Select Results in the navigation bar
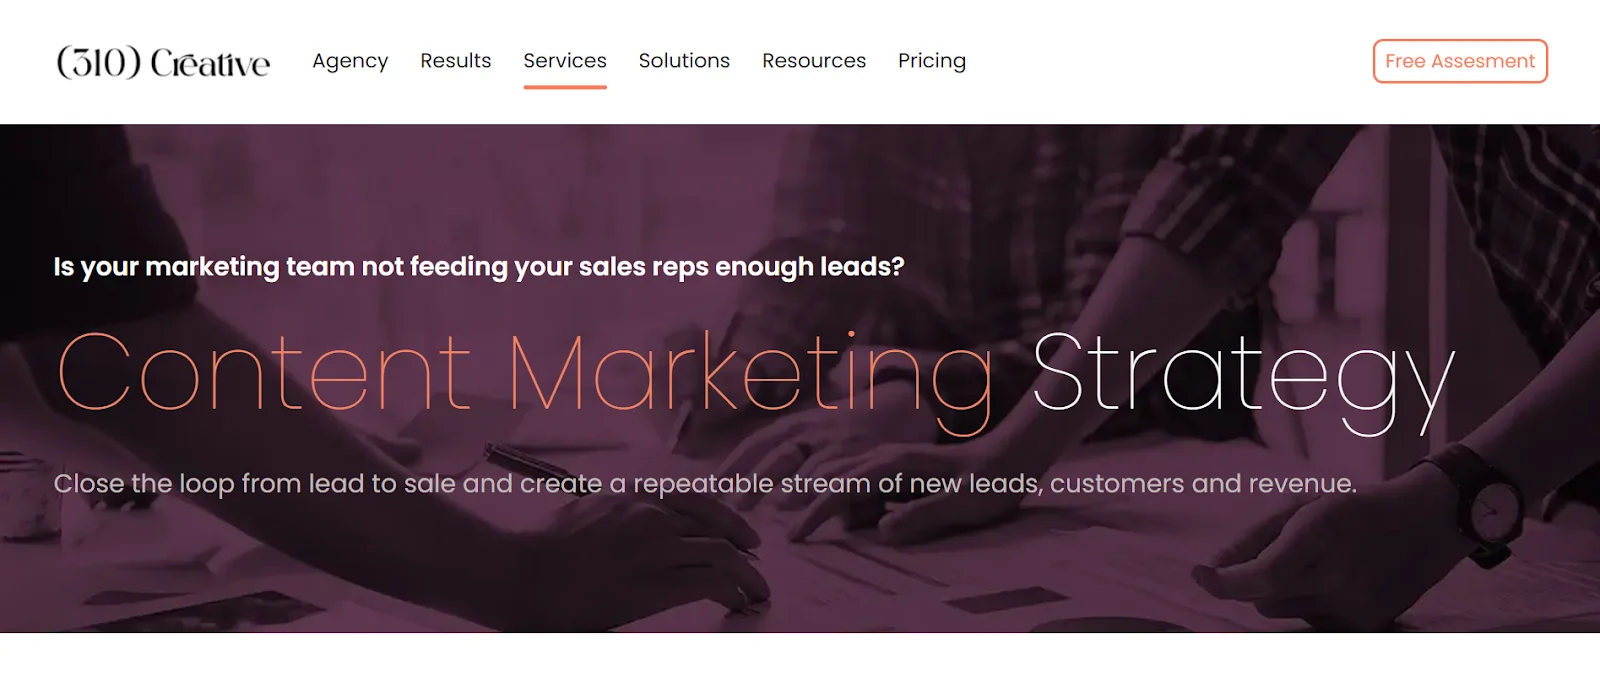Screen dimensions: 1600x694 point(456,61)
